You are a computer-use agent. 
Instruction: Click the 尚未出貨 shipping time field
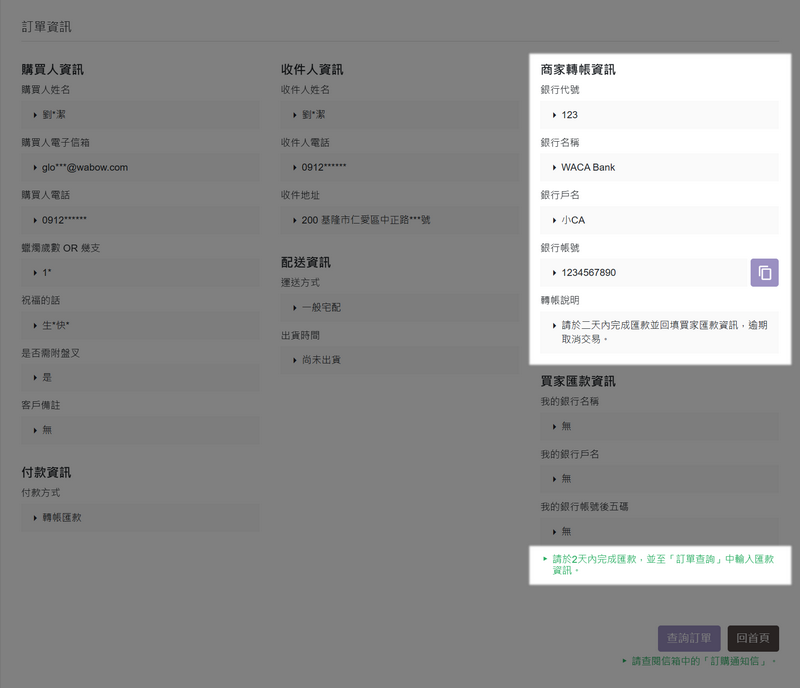(x=400, y=360)
